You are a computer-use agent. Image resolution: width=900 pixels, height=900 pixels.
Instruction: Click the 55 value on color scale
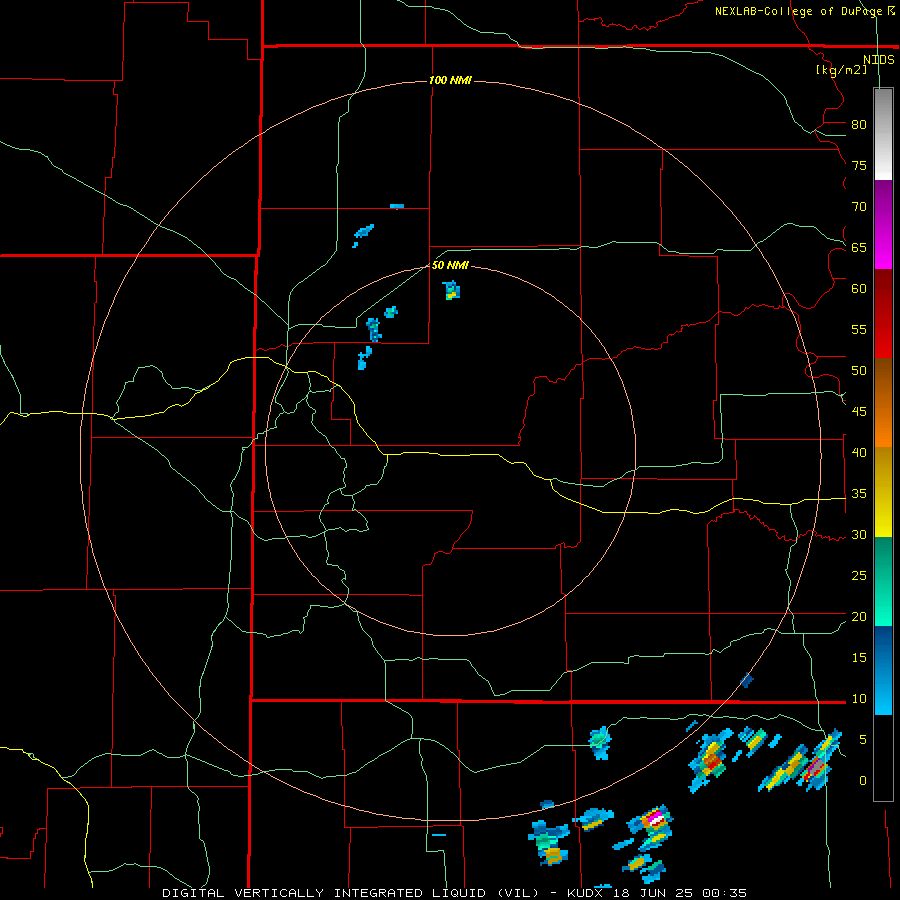click(859, 329)
